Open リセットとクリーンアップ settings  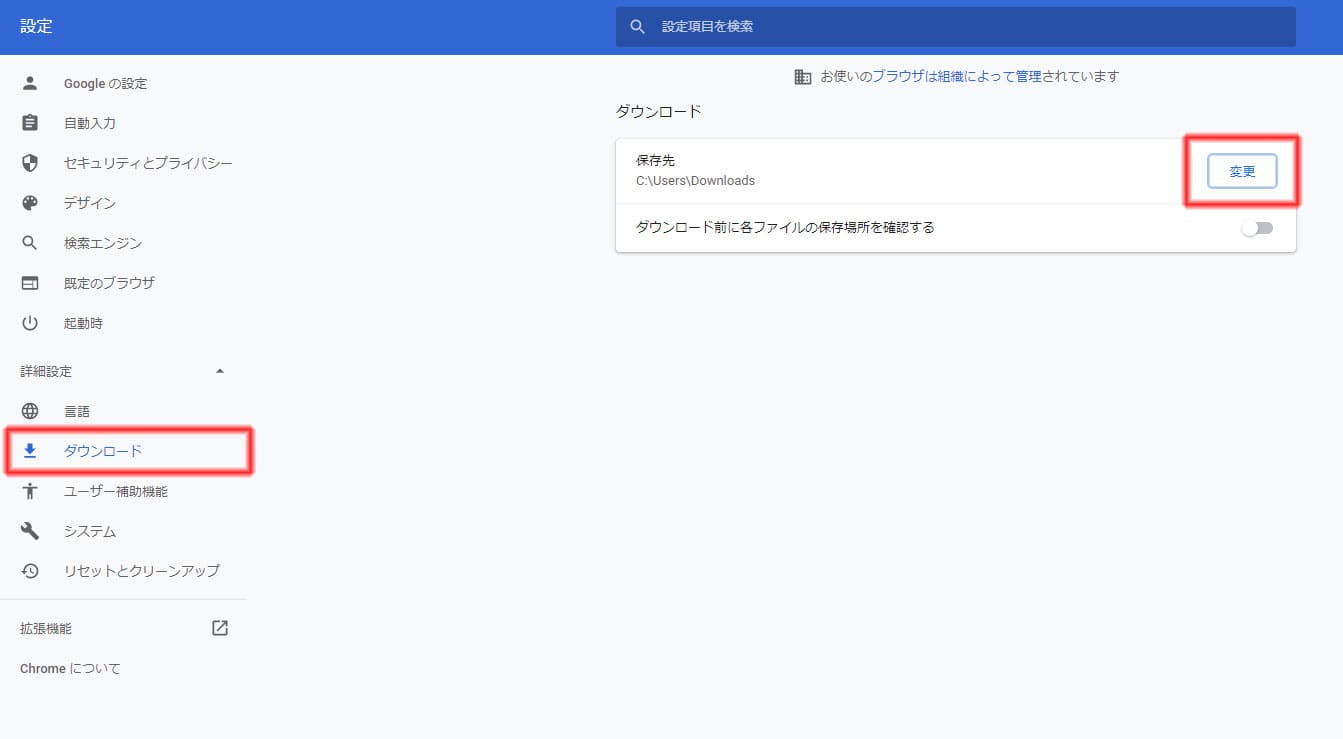tap(142, 570)
